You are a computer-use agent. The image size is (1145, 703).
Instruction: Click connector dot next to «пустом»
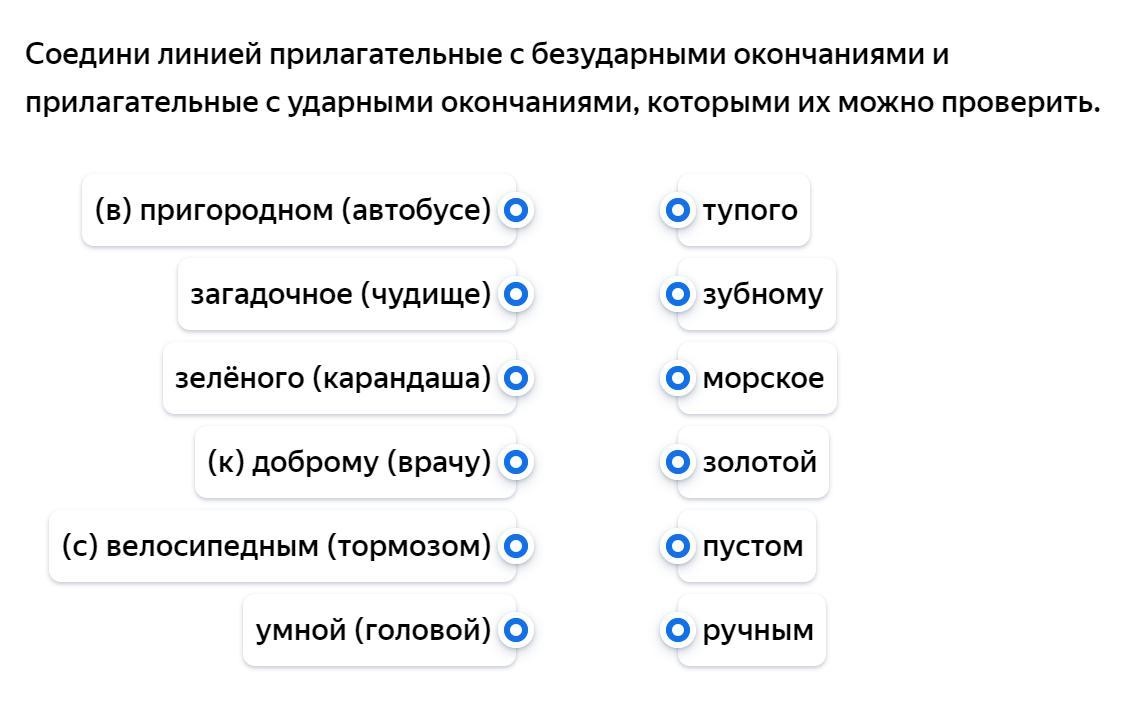pyautogui.click(x=677, y=547)
